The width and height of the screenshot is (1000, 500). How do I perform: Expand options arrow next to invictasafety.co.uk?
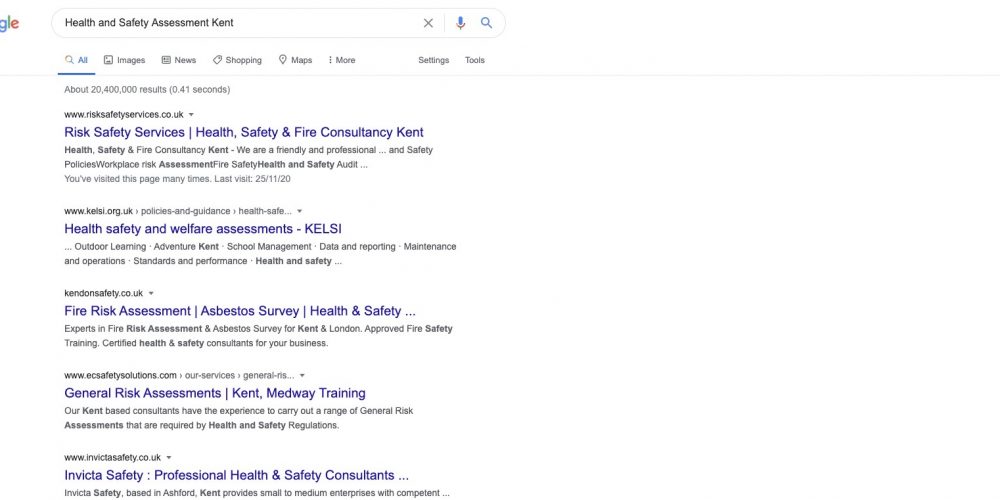(x=169, y=458)
